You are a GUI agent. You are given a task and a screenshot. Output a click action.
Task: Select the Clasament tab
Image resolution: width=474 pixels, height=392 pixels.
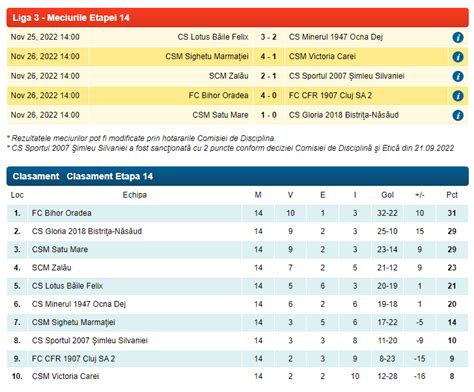point(36,176)
